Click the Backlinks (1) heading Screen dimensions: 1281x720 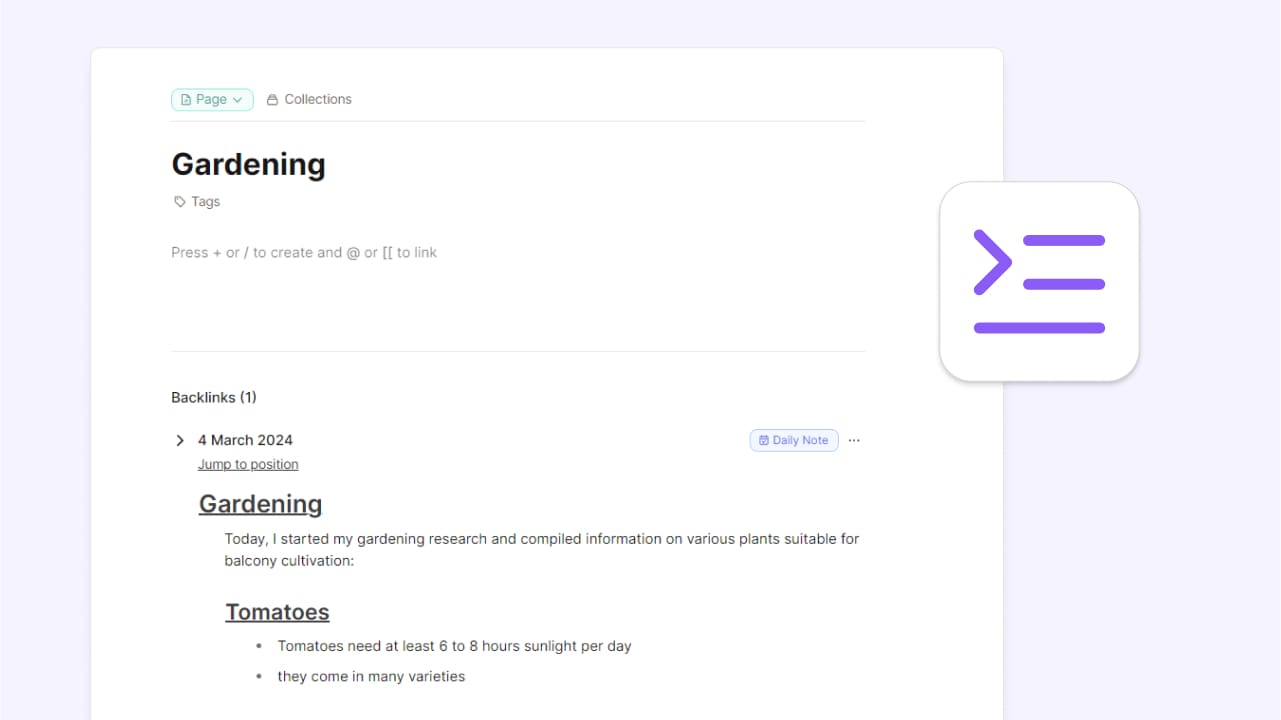214,397
